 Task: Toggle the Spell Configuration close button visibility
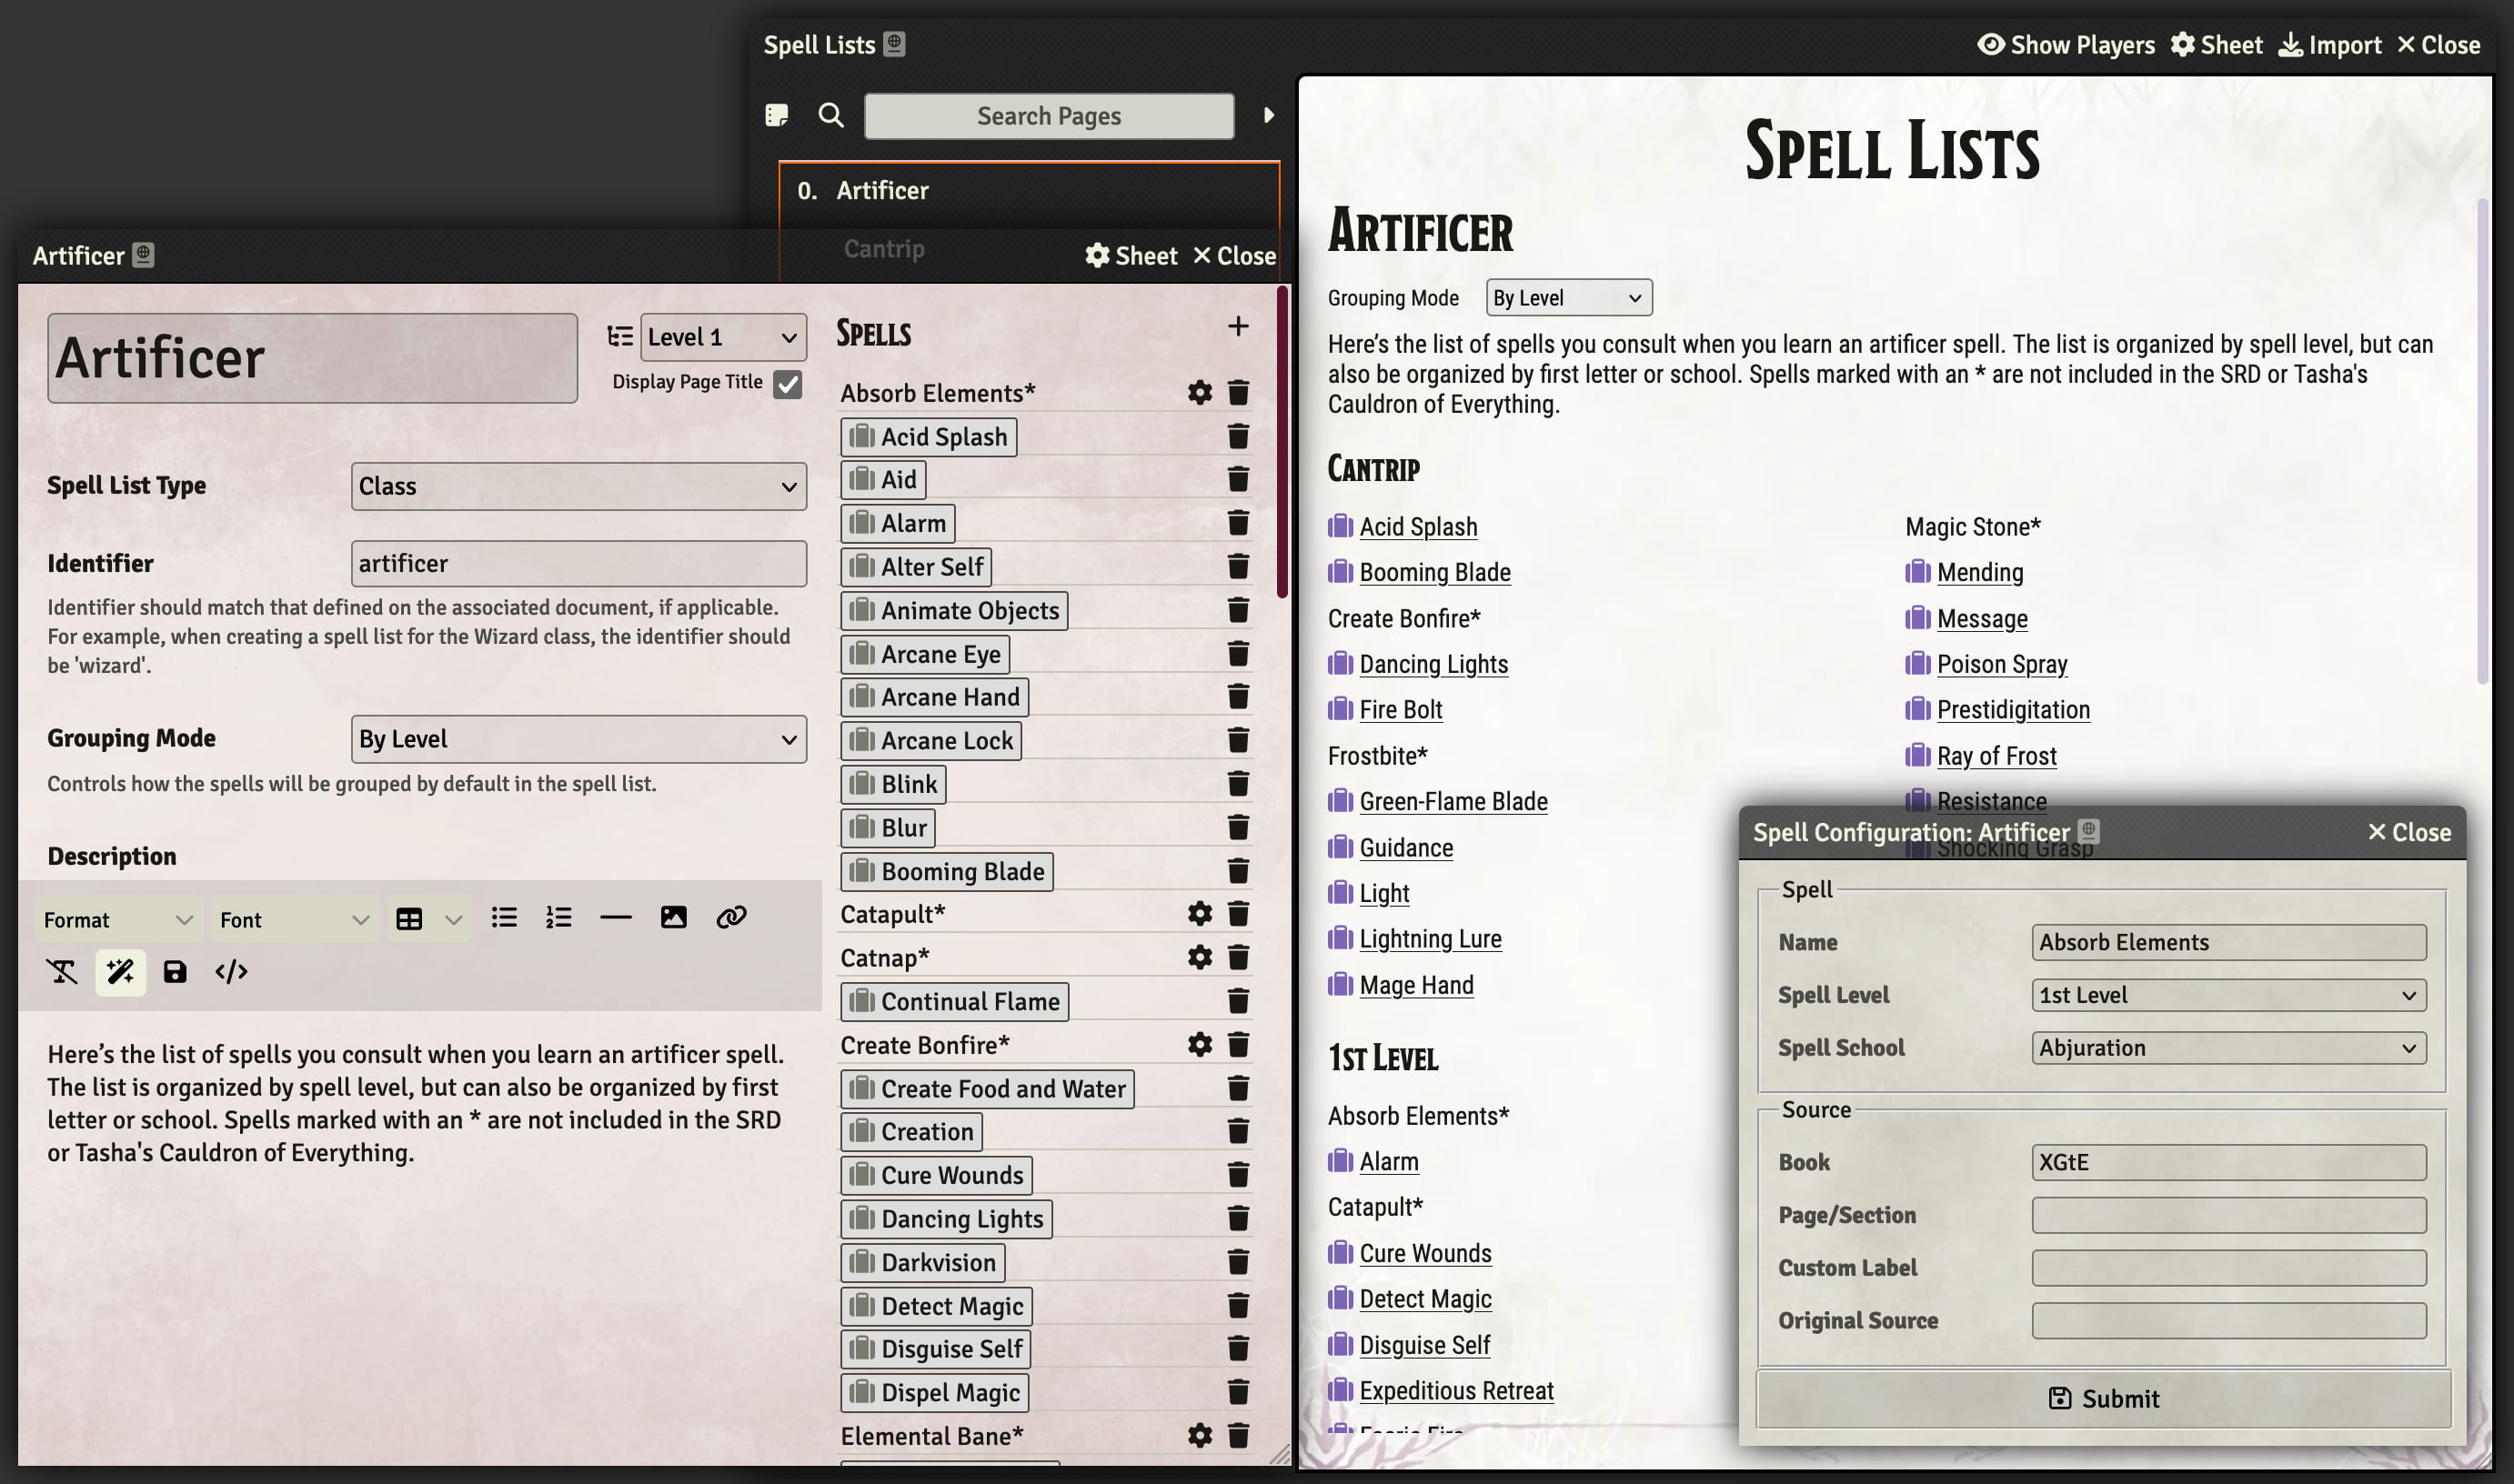coord(2408,832)
